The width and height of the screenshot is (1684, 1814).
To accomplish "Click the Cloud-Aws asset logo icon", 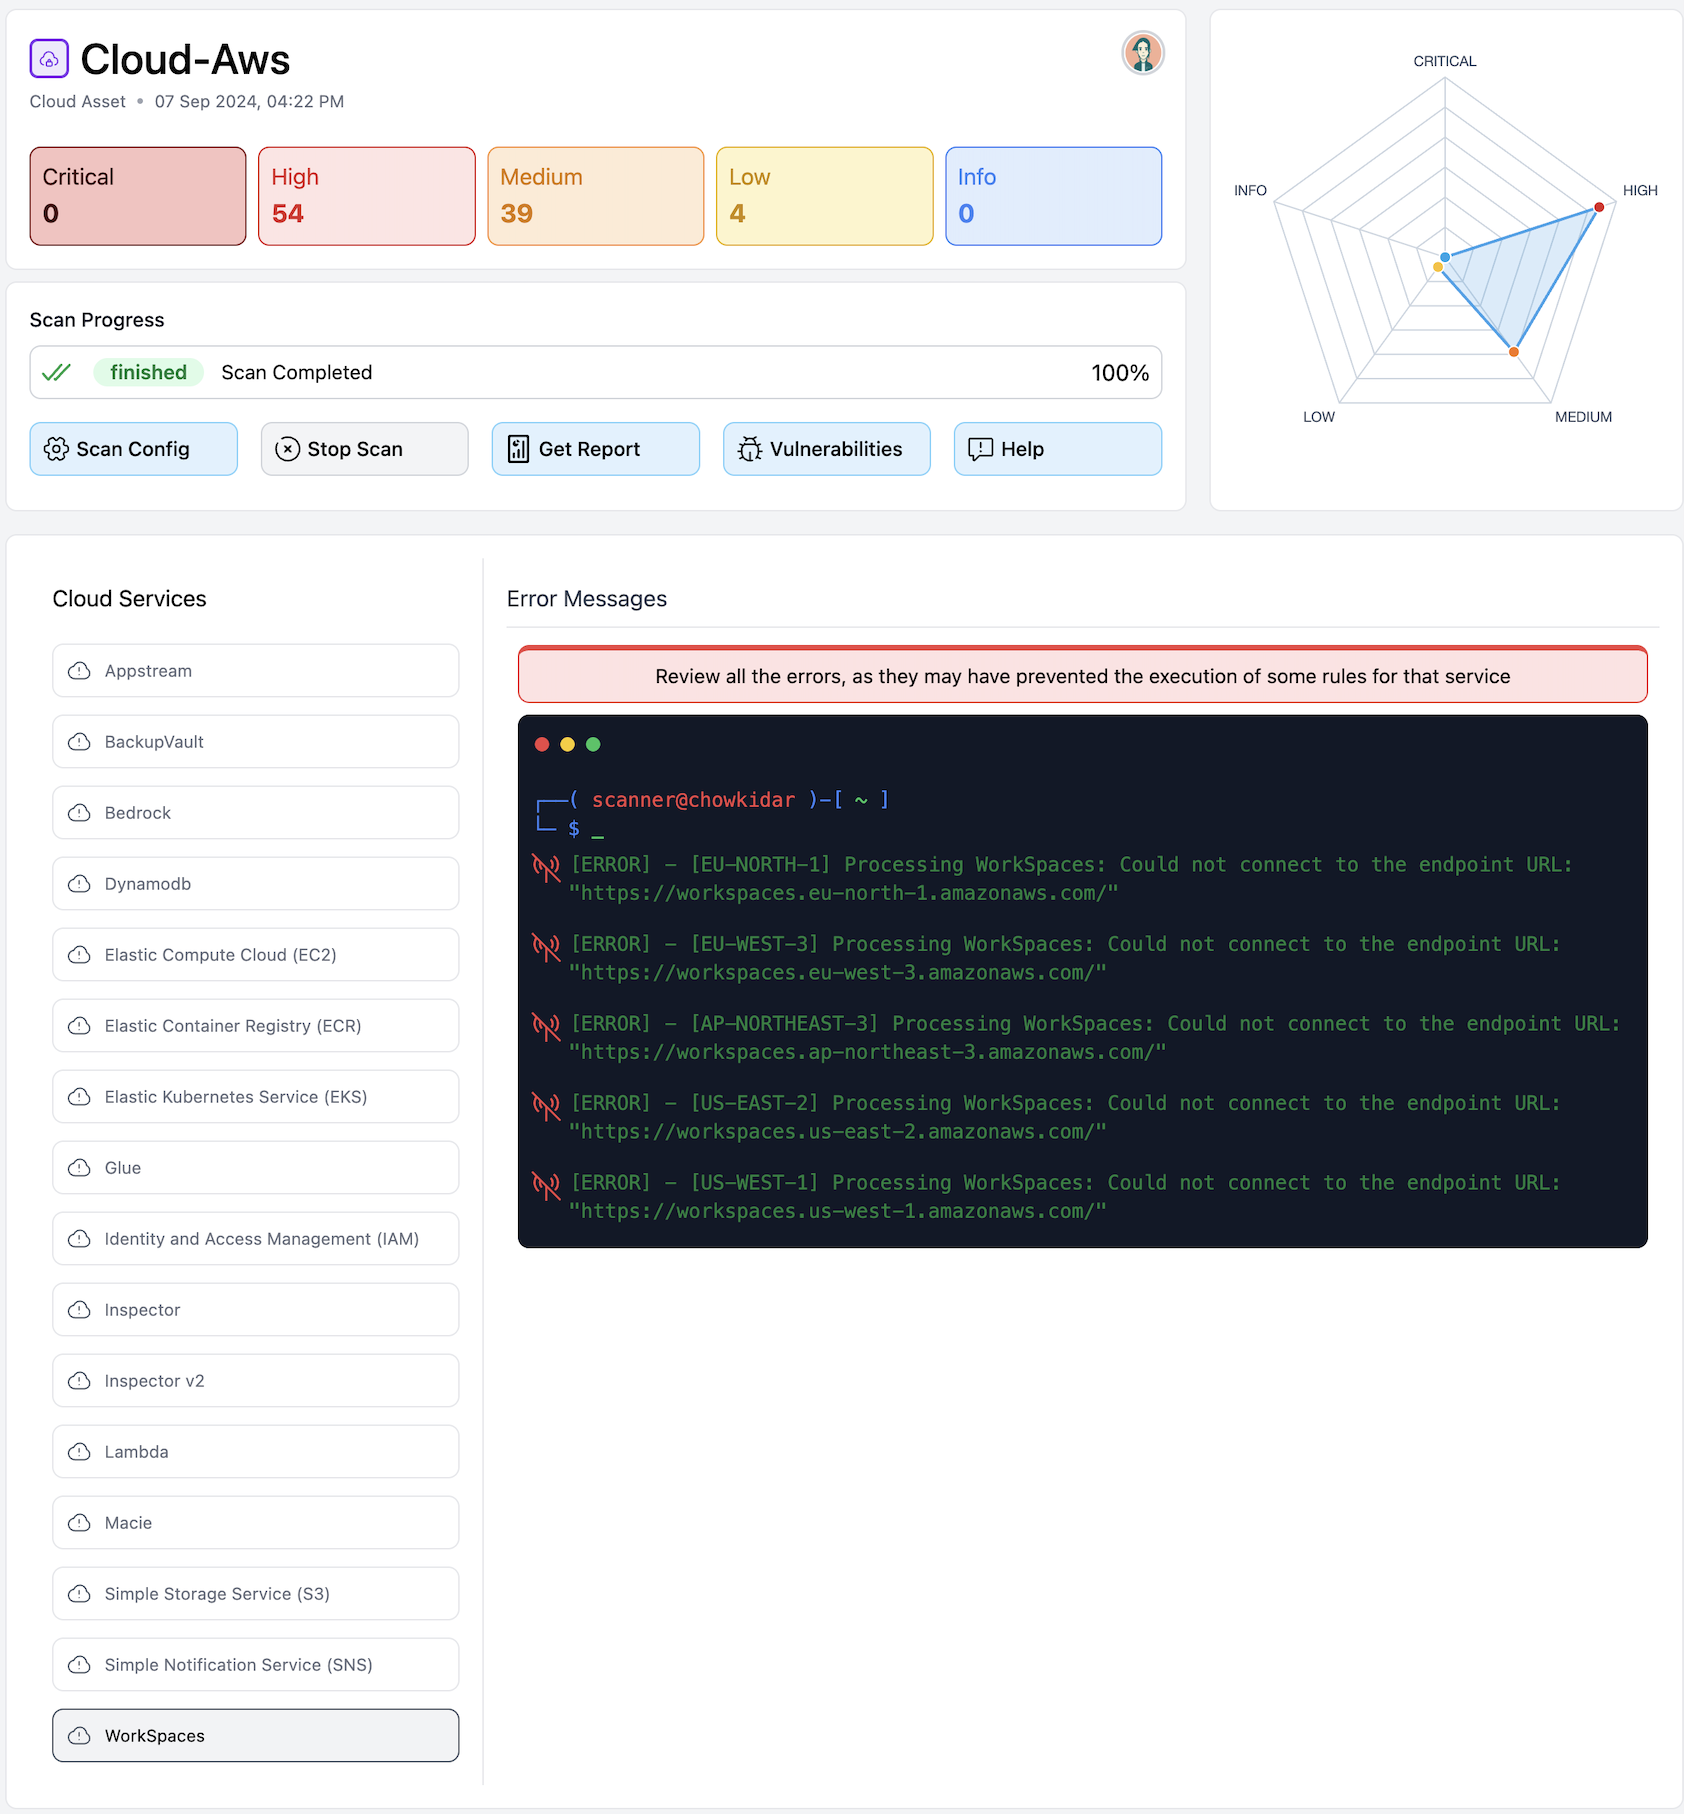I will (49, 59).
